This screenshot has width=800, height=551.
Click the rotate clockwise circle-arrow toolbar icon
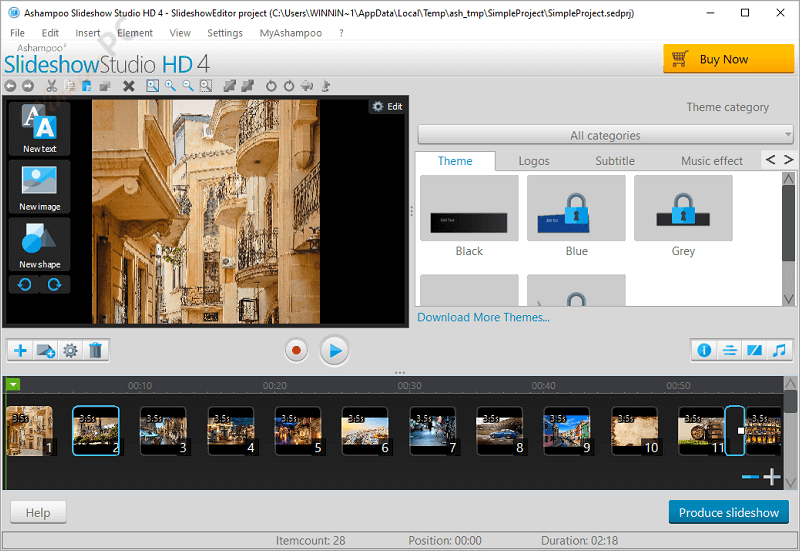click(289, 86)
